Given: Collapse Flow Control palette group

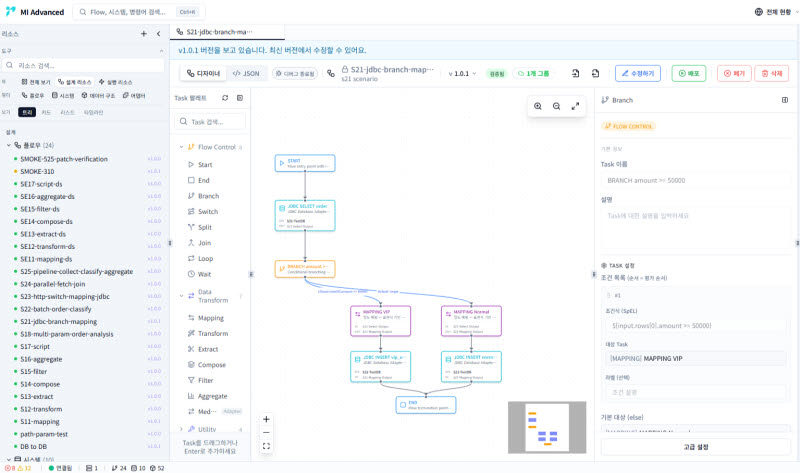Looking at the screenshot, I should point(181,147).
